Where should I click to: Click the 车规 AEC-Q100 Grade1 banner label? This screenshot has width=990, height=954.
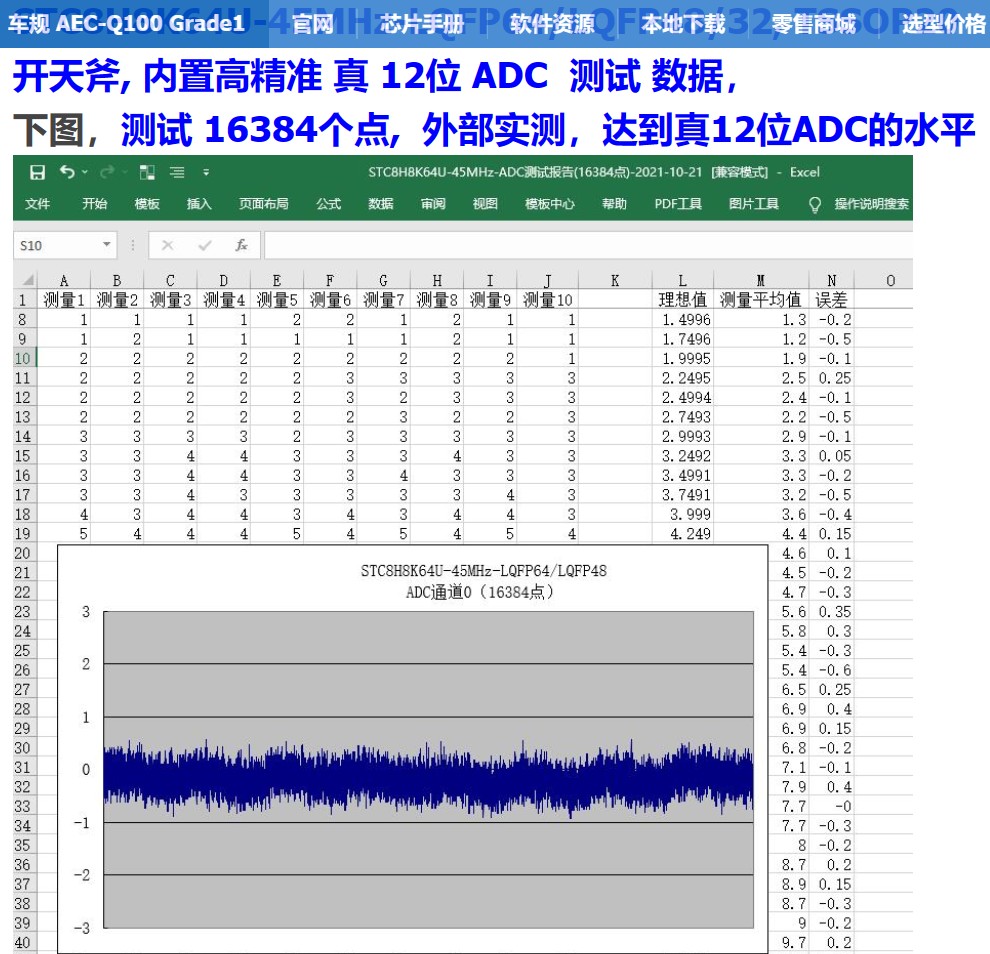[126, 24]
